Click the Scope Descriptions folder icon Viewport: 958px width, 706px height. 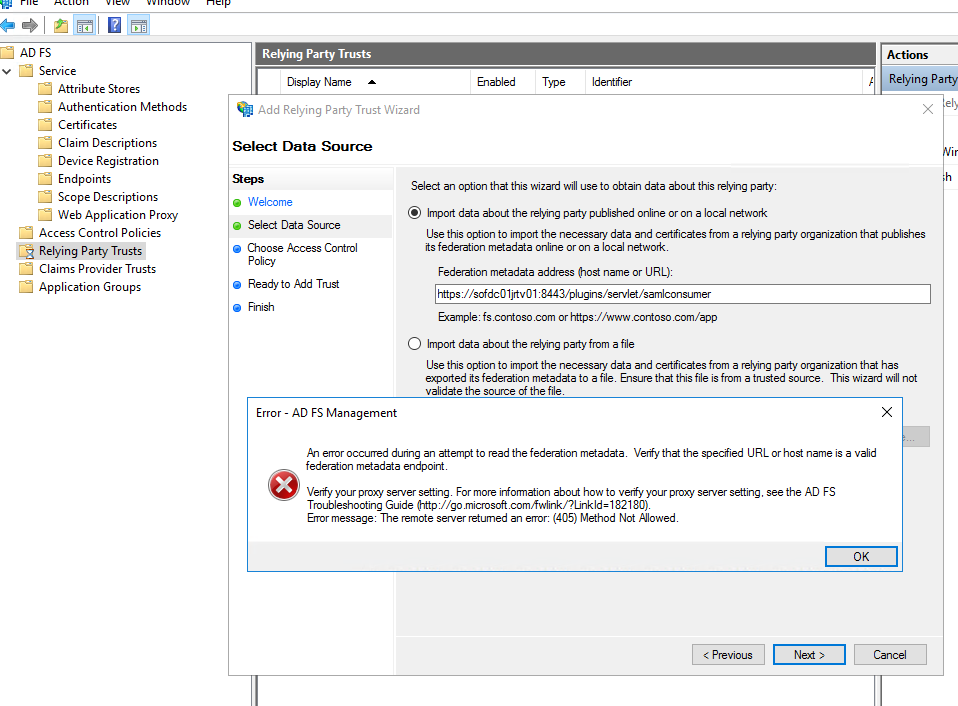point(45,197)
